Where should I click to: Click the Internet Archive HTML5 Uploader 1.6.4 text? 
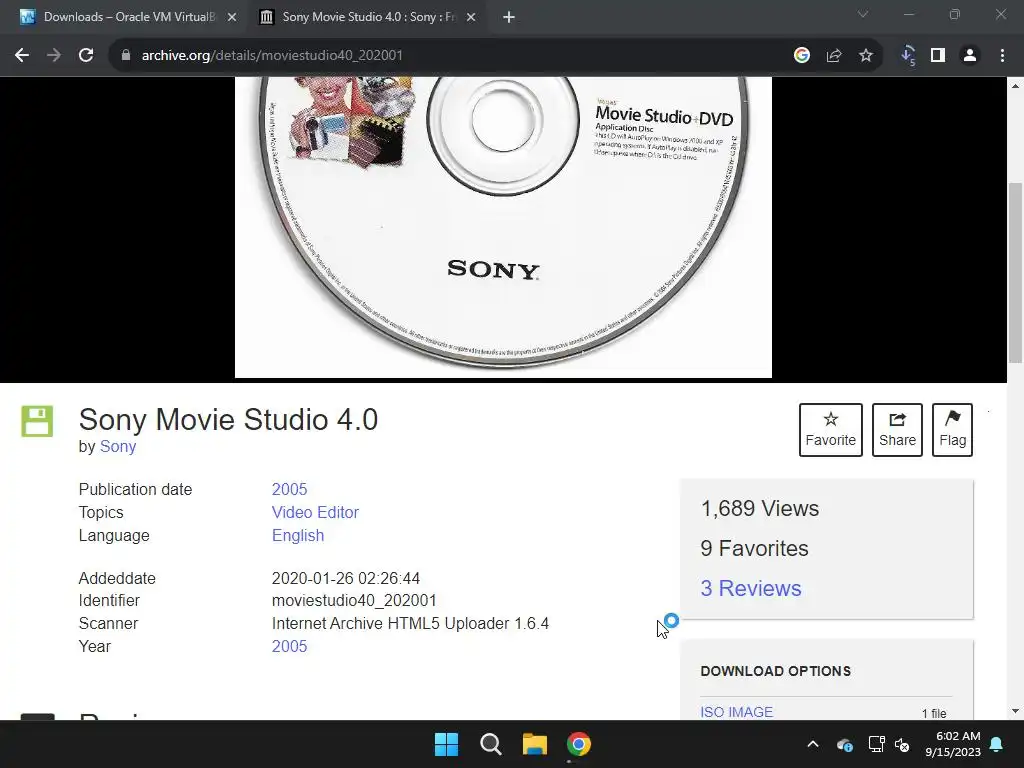click(x=410, y=623)
